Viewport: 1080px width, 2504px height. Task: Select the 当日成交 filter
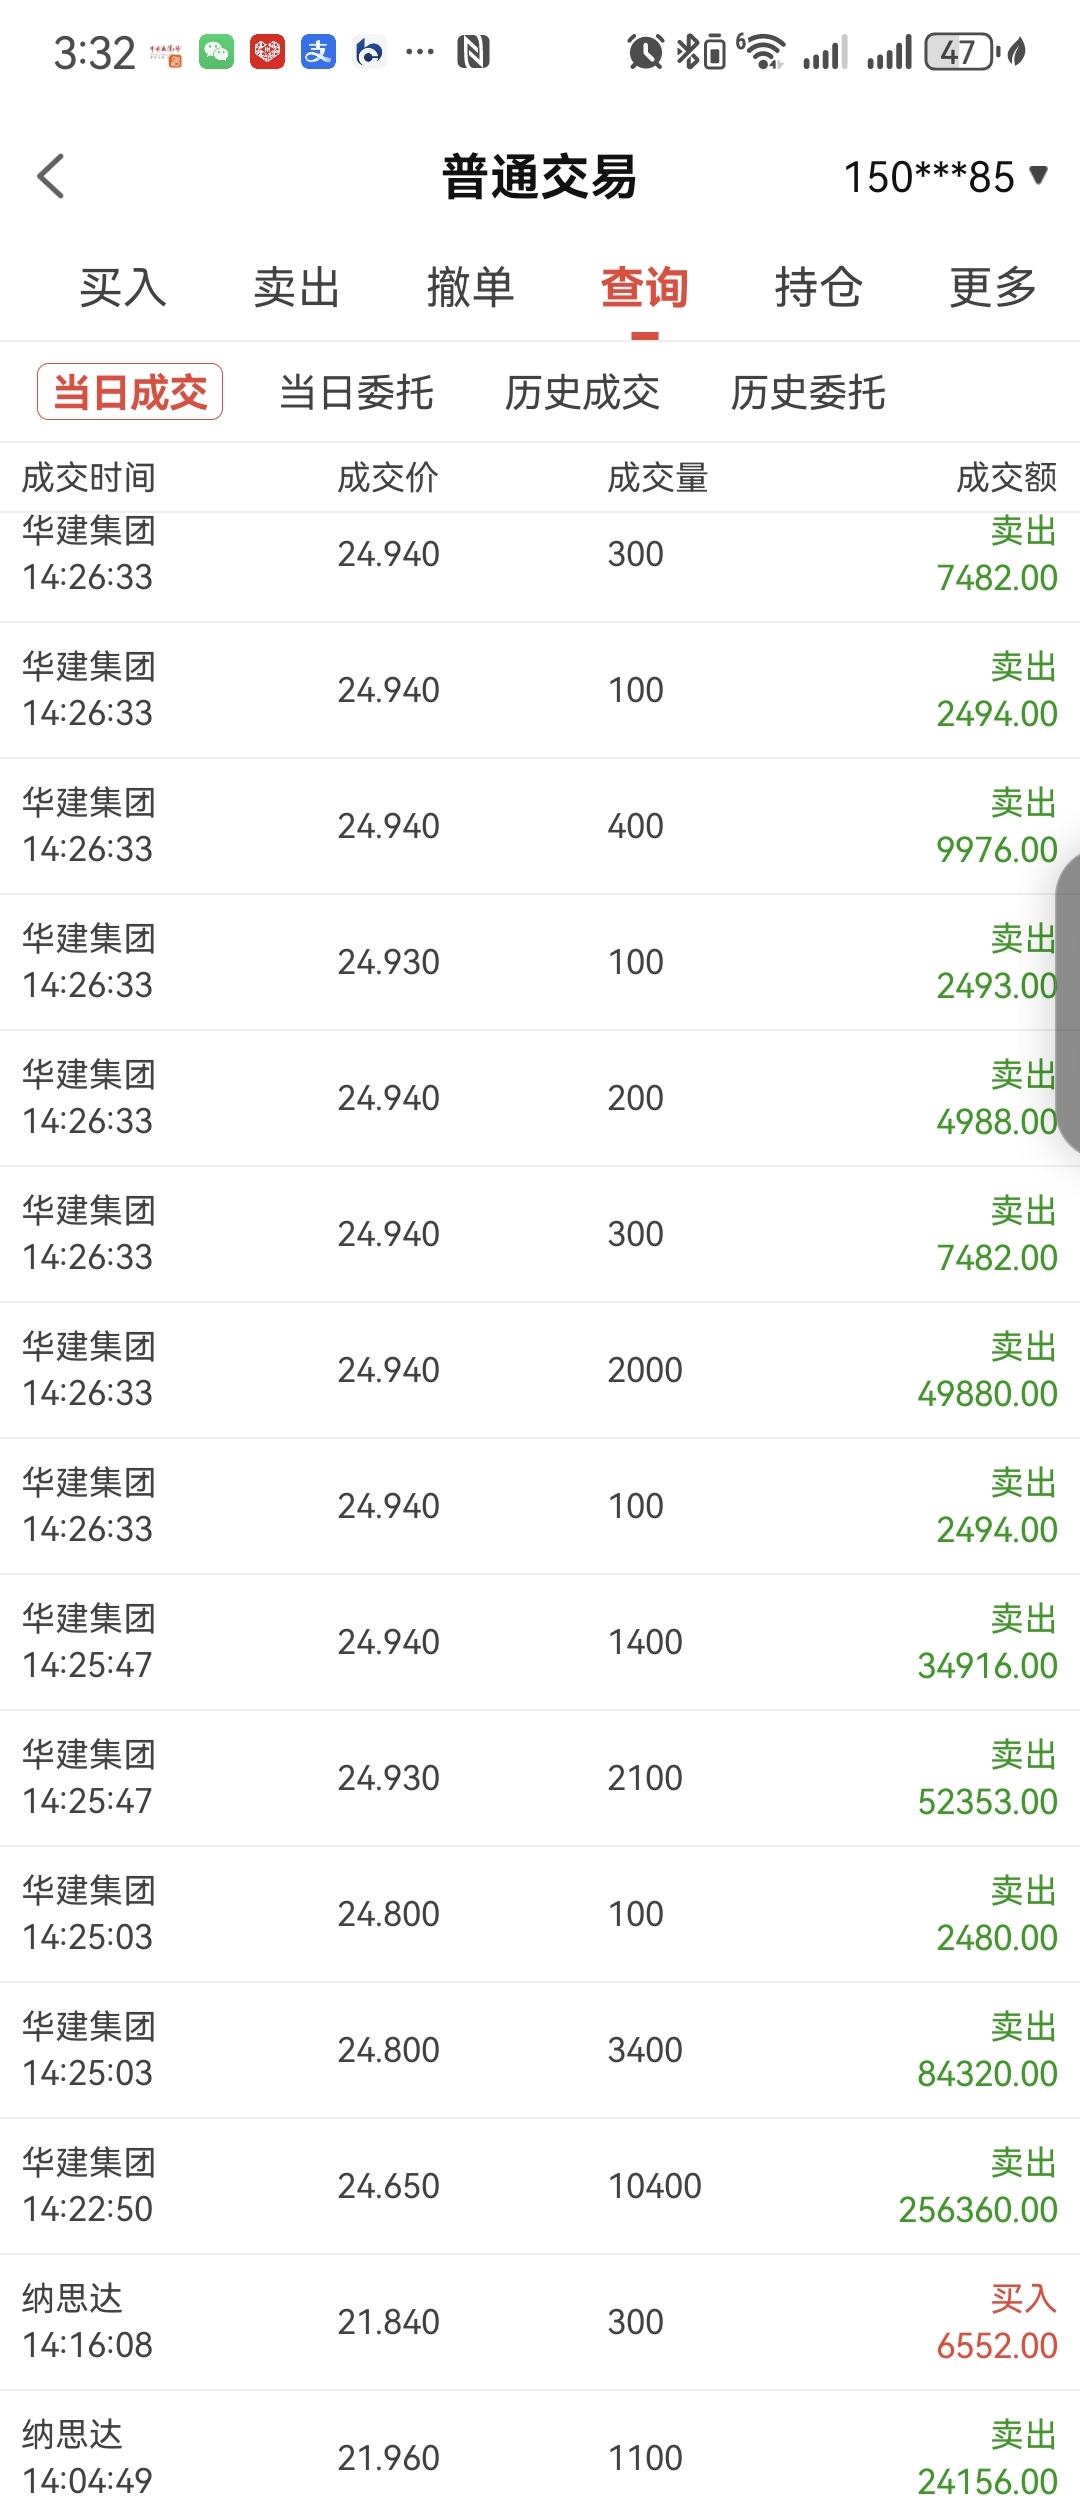tap(130, 392)
